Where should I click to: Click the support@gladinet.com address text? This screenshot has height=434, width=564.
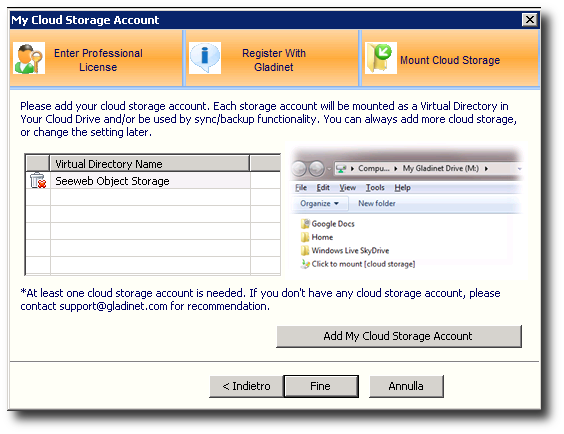click(113, 306)
